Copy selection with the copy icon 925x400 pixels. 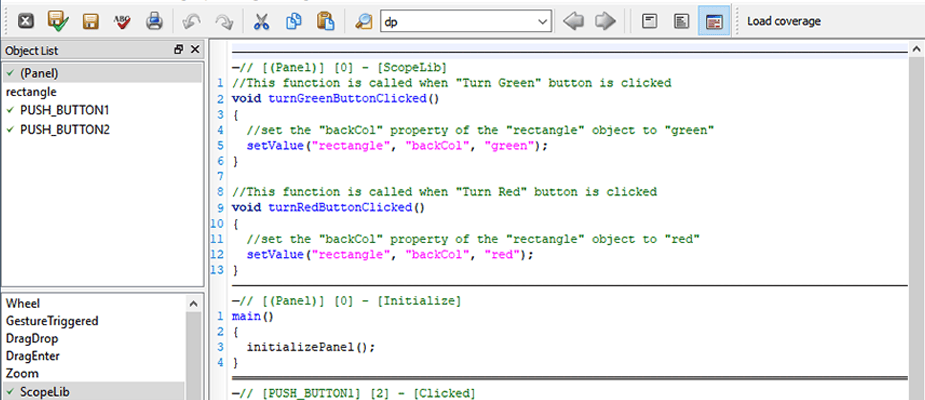[293, 22]
